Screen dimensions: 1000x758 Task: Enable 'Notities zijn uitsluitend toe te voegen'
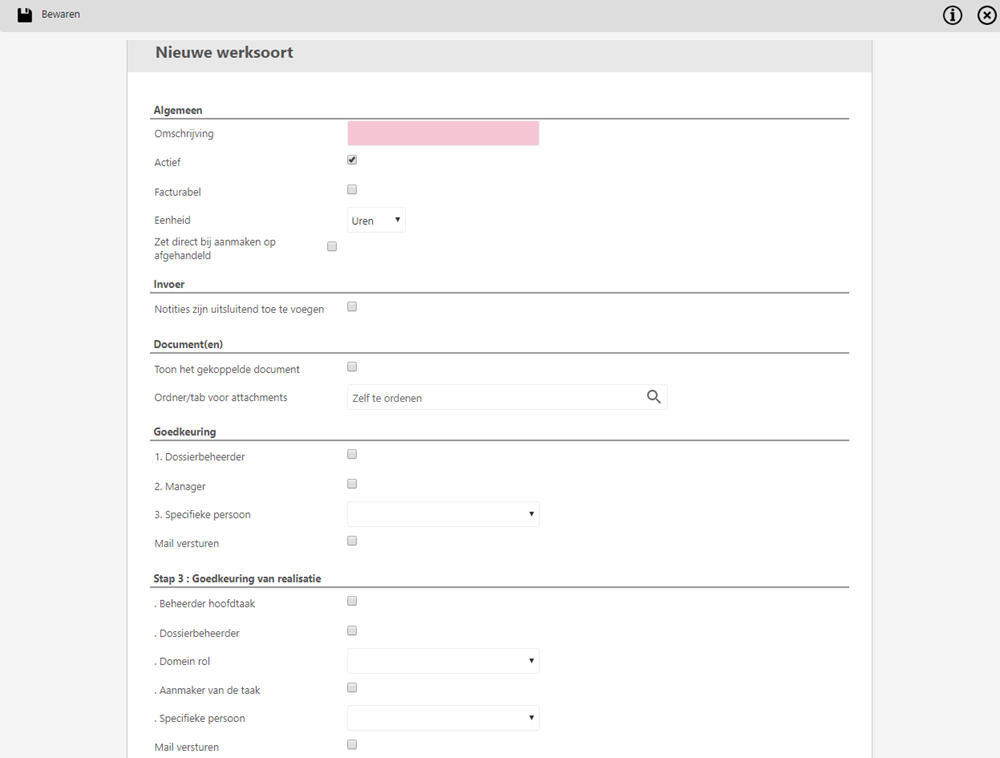point(352,307)
